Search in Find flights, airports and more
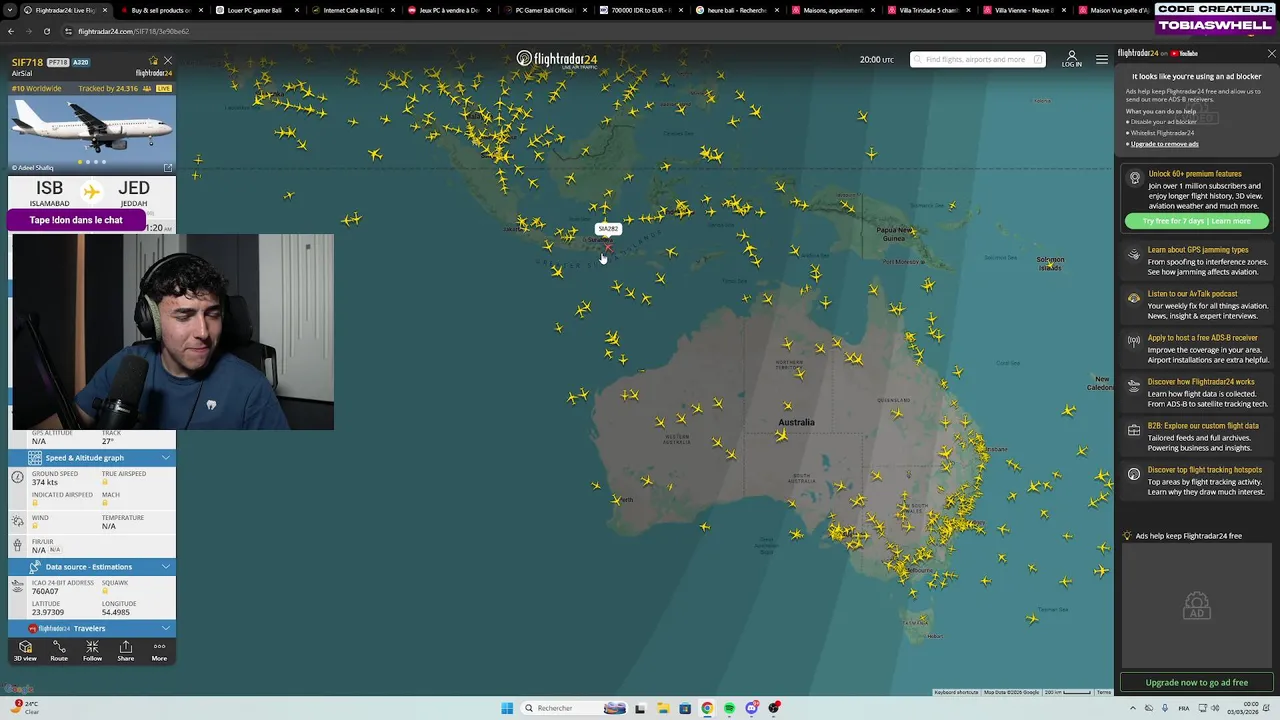 977,59
